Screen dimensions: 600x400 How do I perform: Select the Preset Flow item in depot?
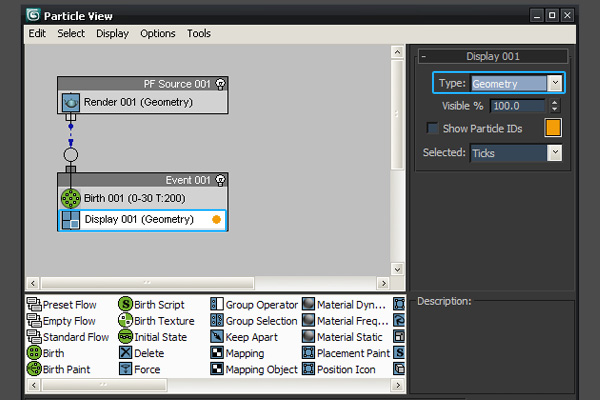[x=34, y=303]
